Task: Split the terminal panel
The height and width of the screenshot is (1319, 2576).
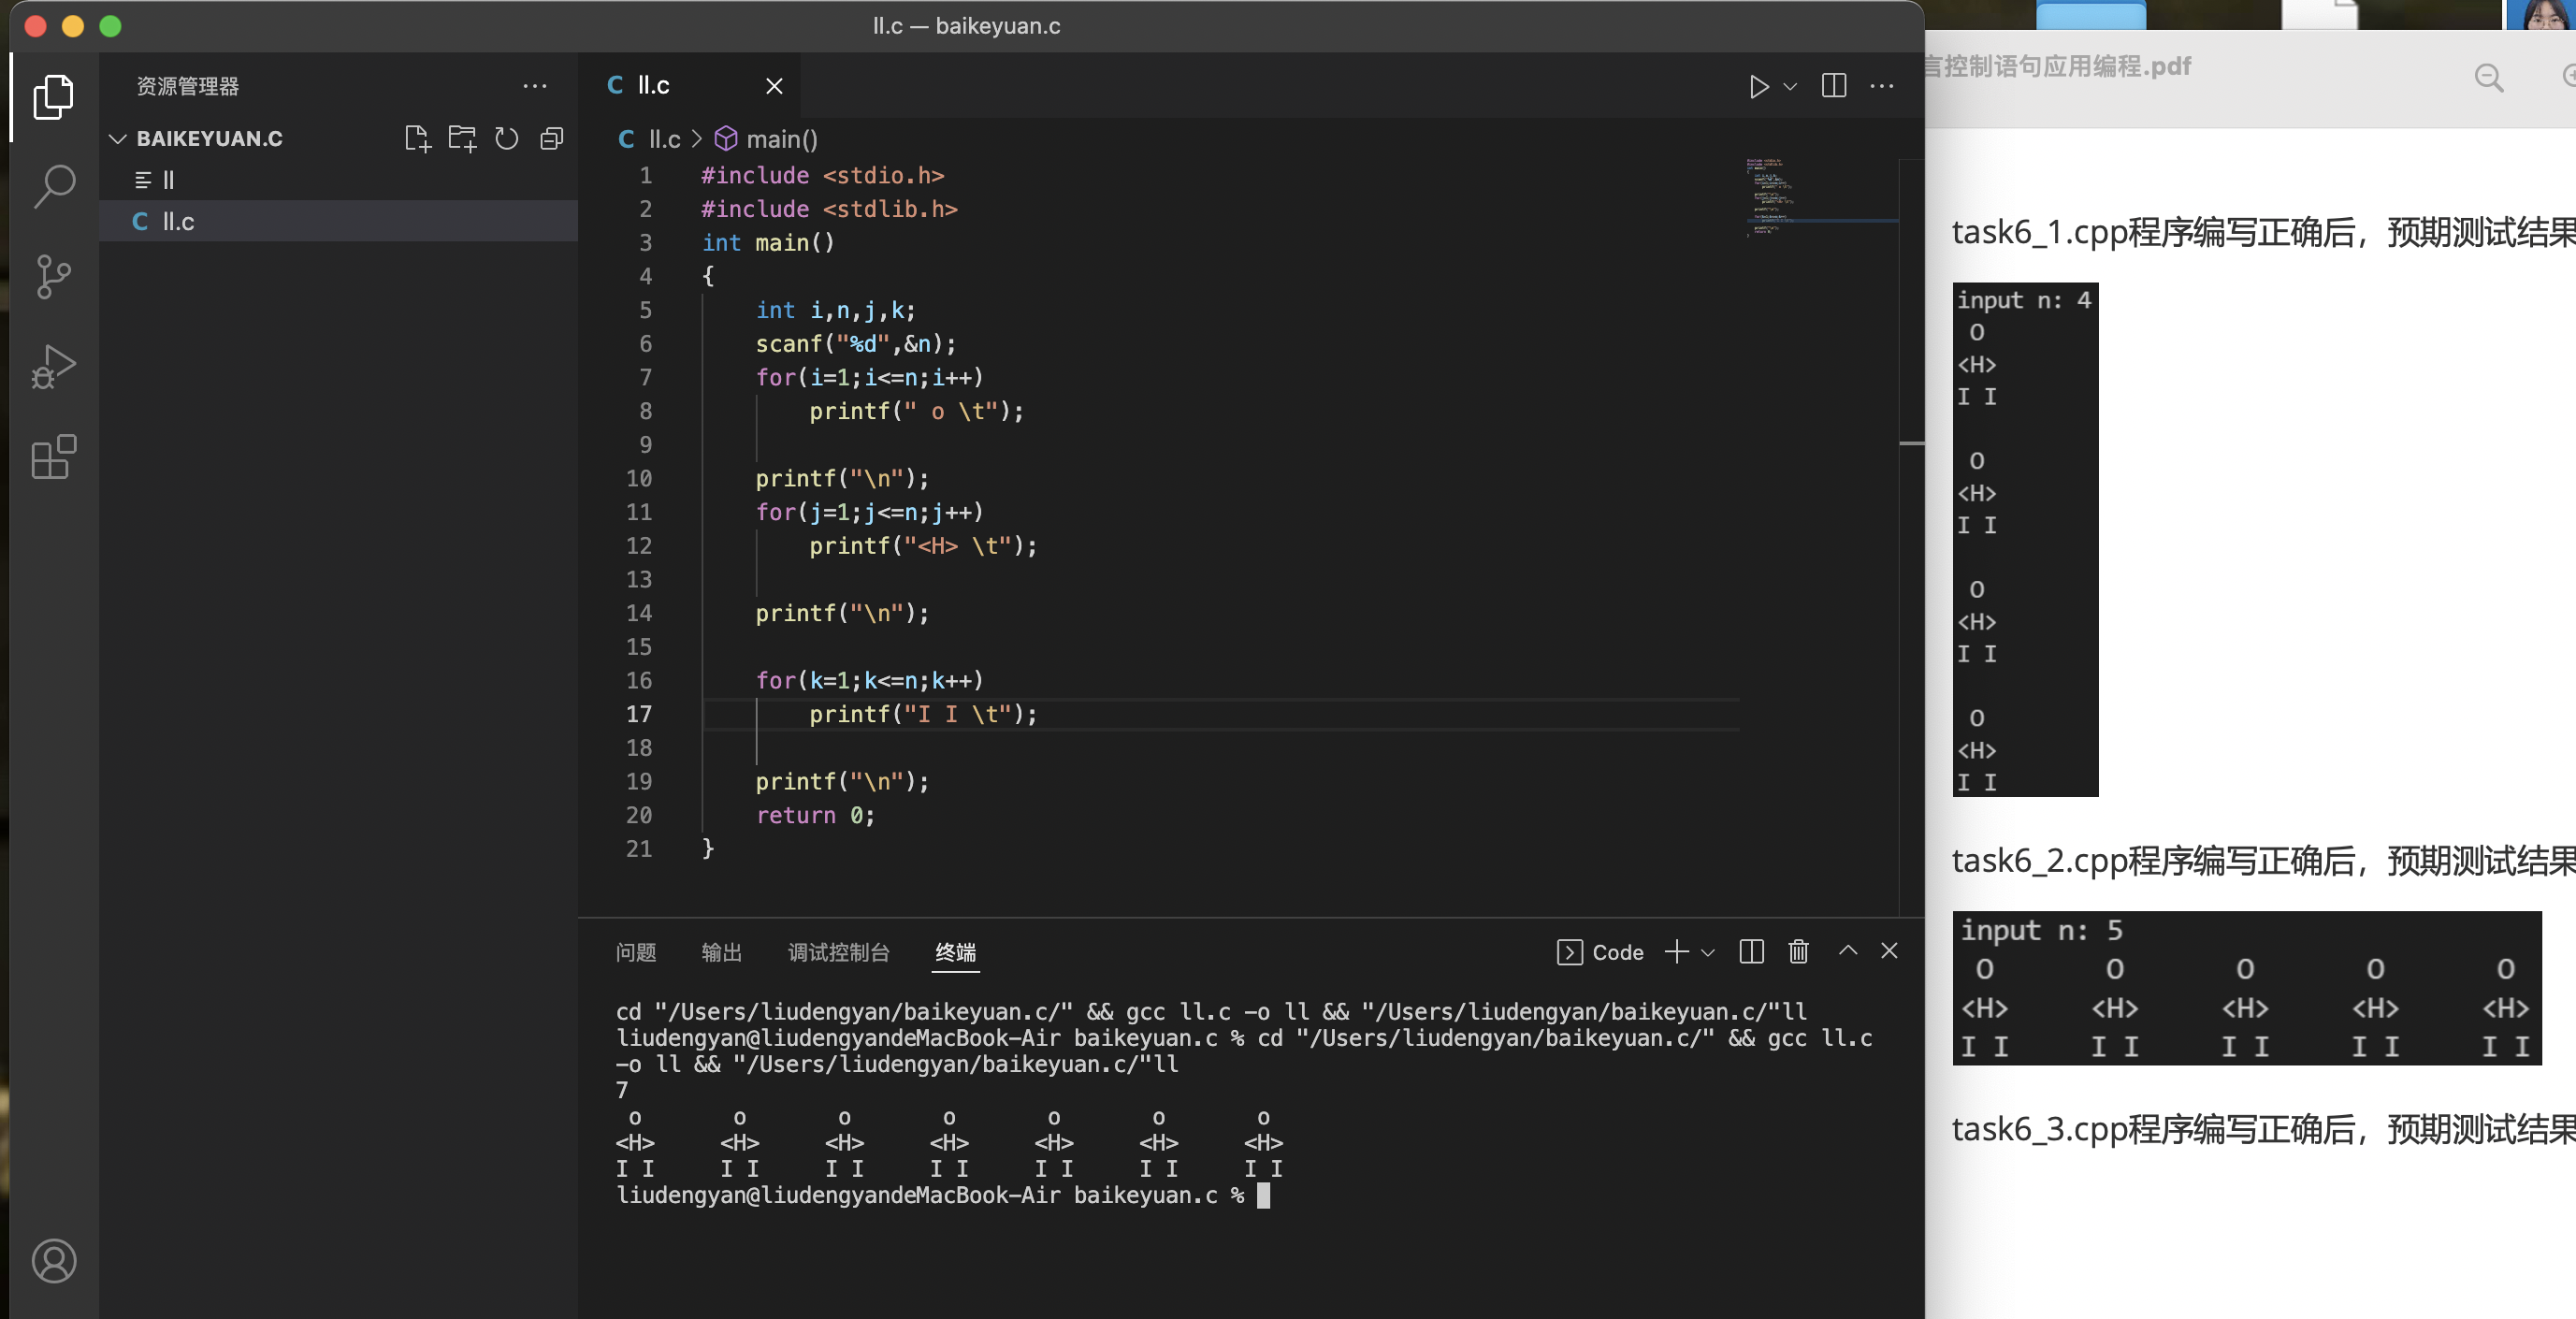Action: click(x=1751, y=951)
